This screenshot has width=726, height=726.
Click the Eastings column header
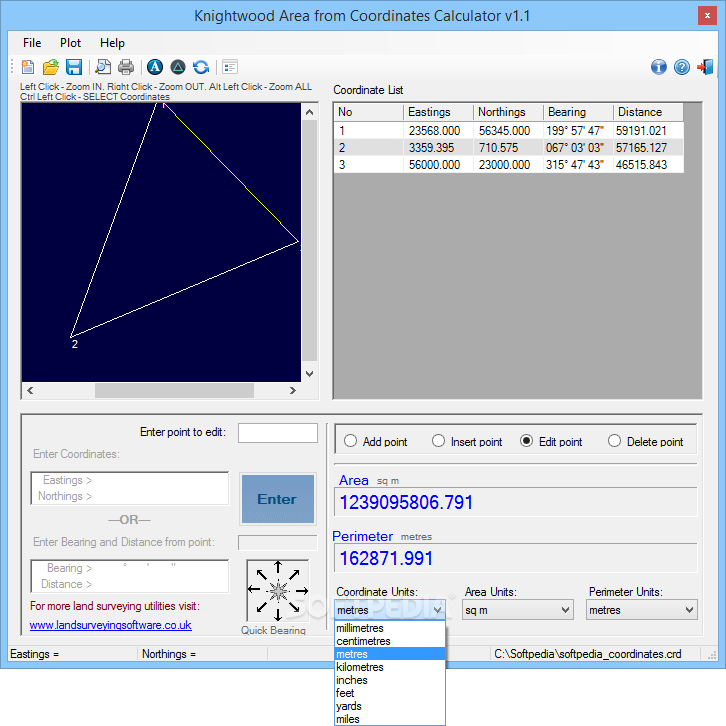pyautogui.click(x=438, y=112)
